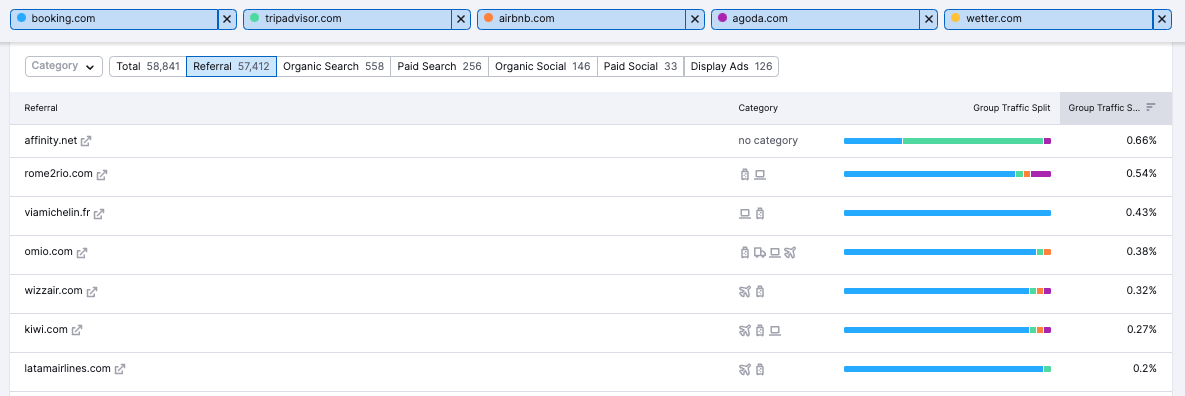Click airplane category icon for latamairlines.com
Image resolution: width=1185 pixels, height=396 pixels.
[x=744, y=370]
